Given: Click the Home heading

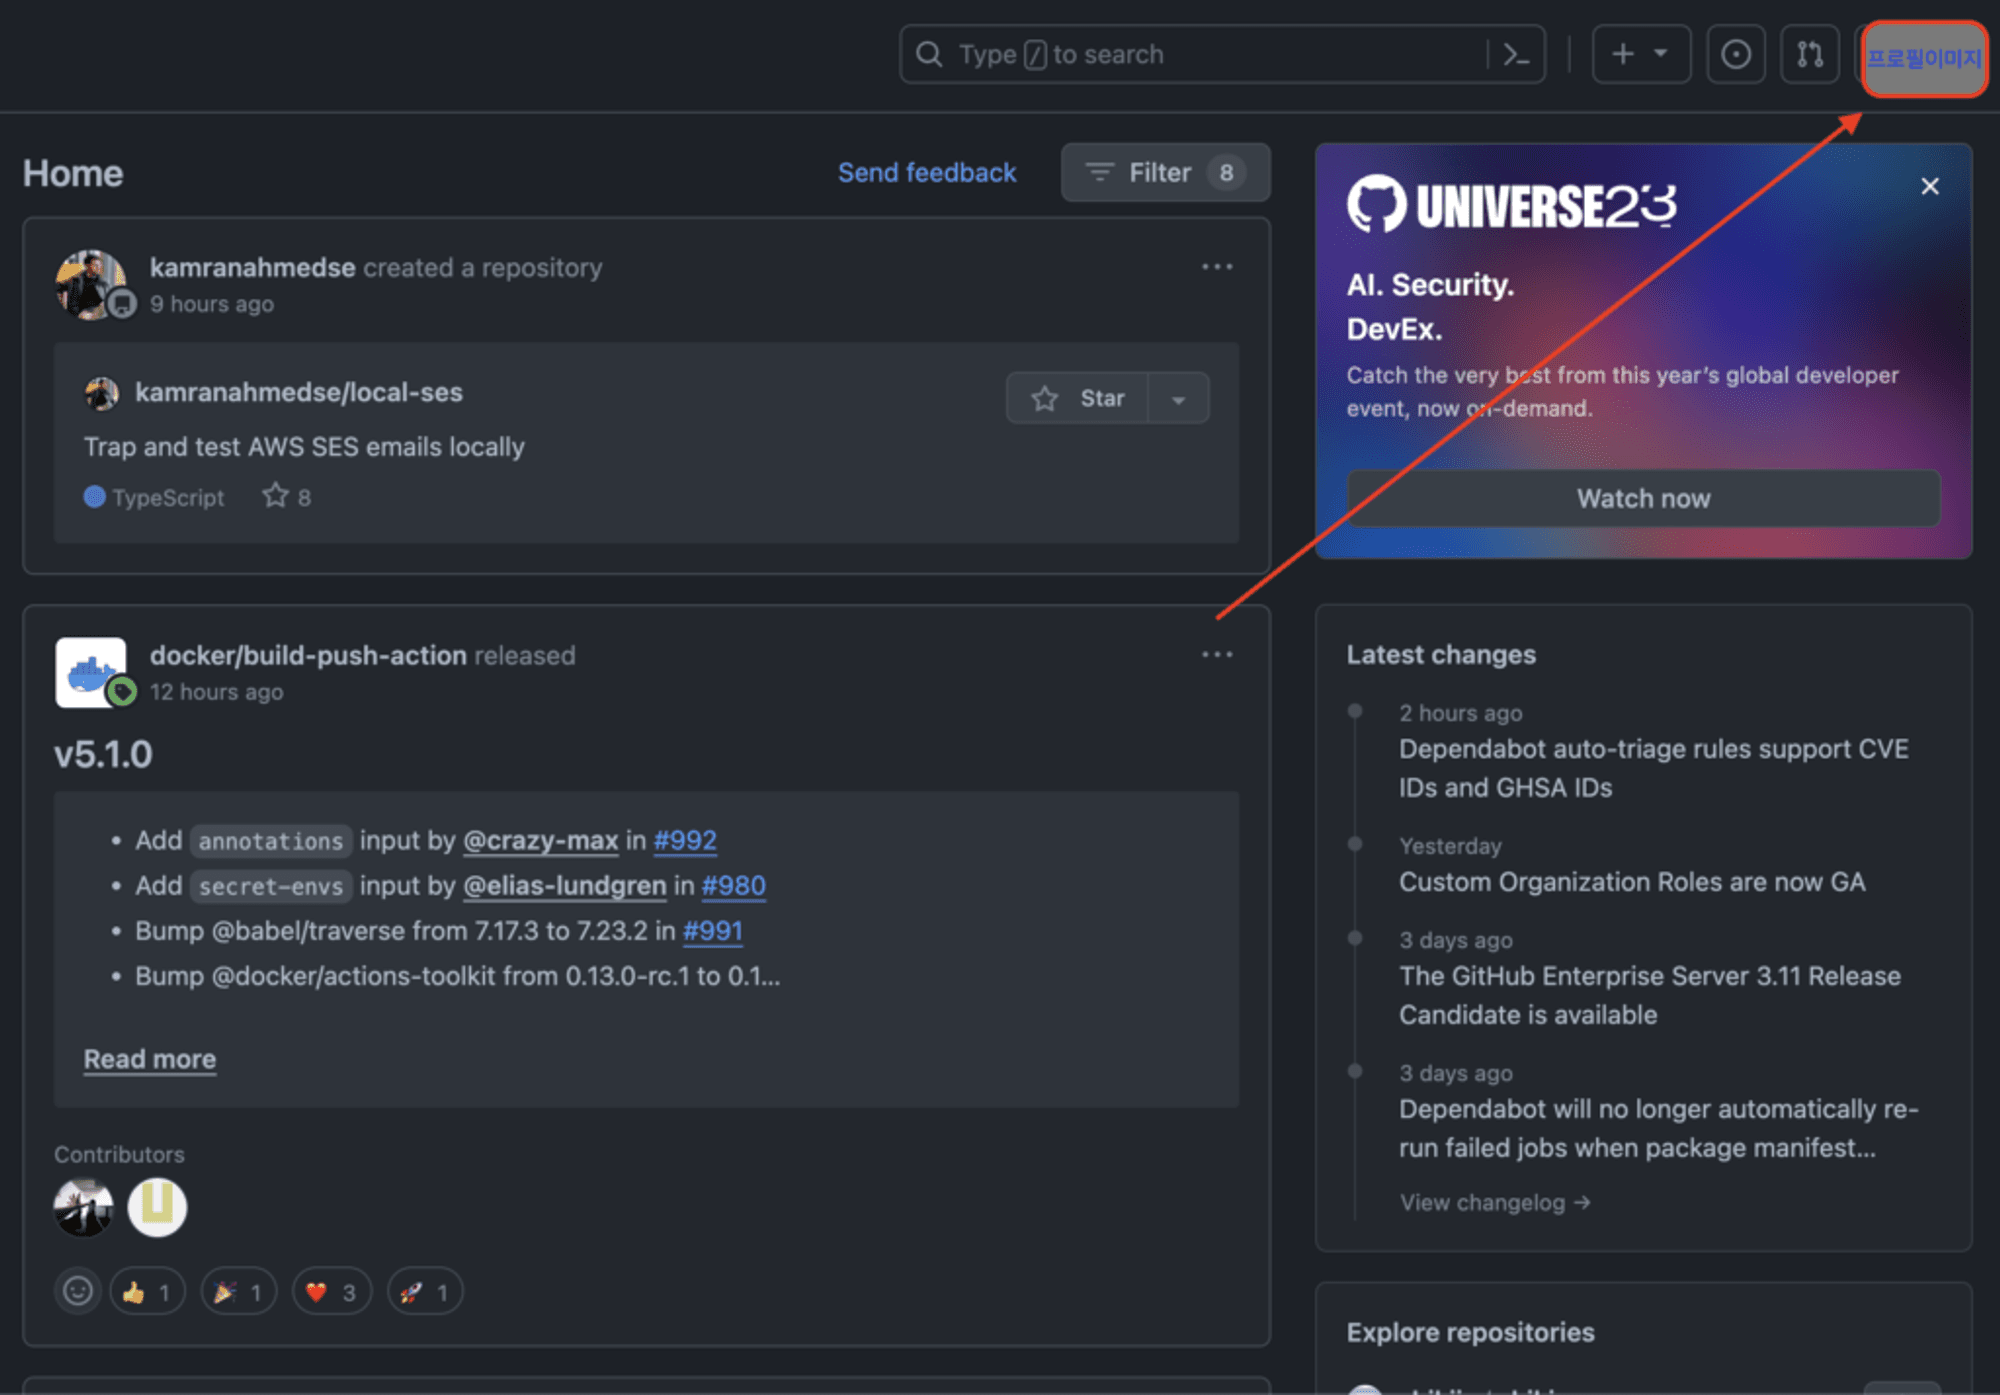Looking at the screenshot, I should coord(73,173).
